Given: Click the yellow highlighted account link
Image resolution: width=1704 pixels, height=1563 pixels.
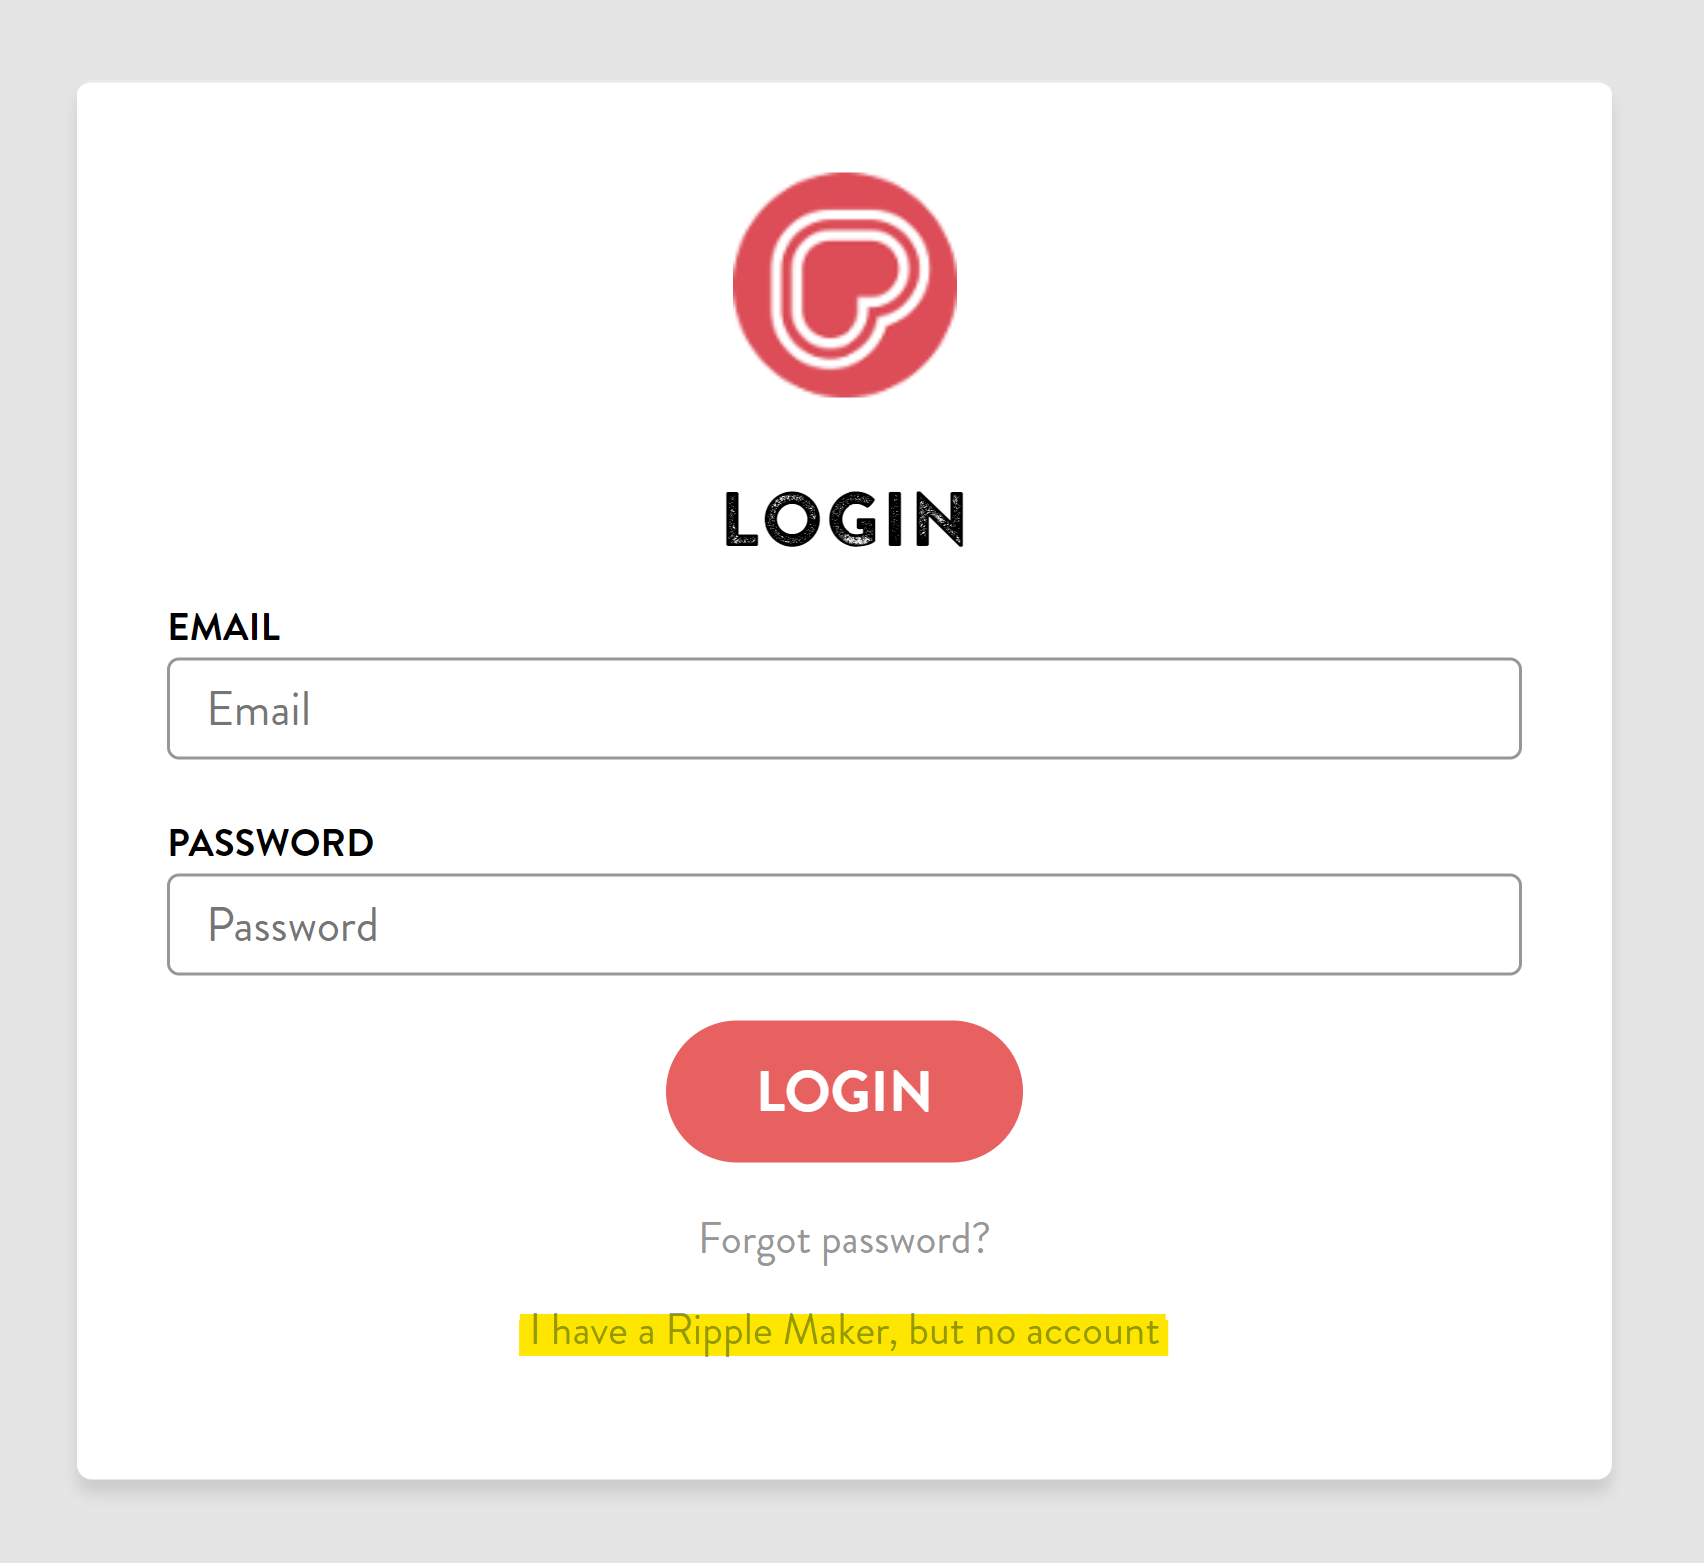Looking at the screenshot, I should pyautogui.click(x=844, y=1333).
